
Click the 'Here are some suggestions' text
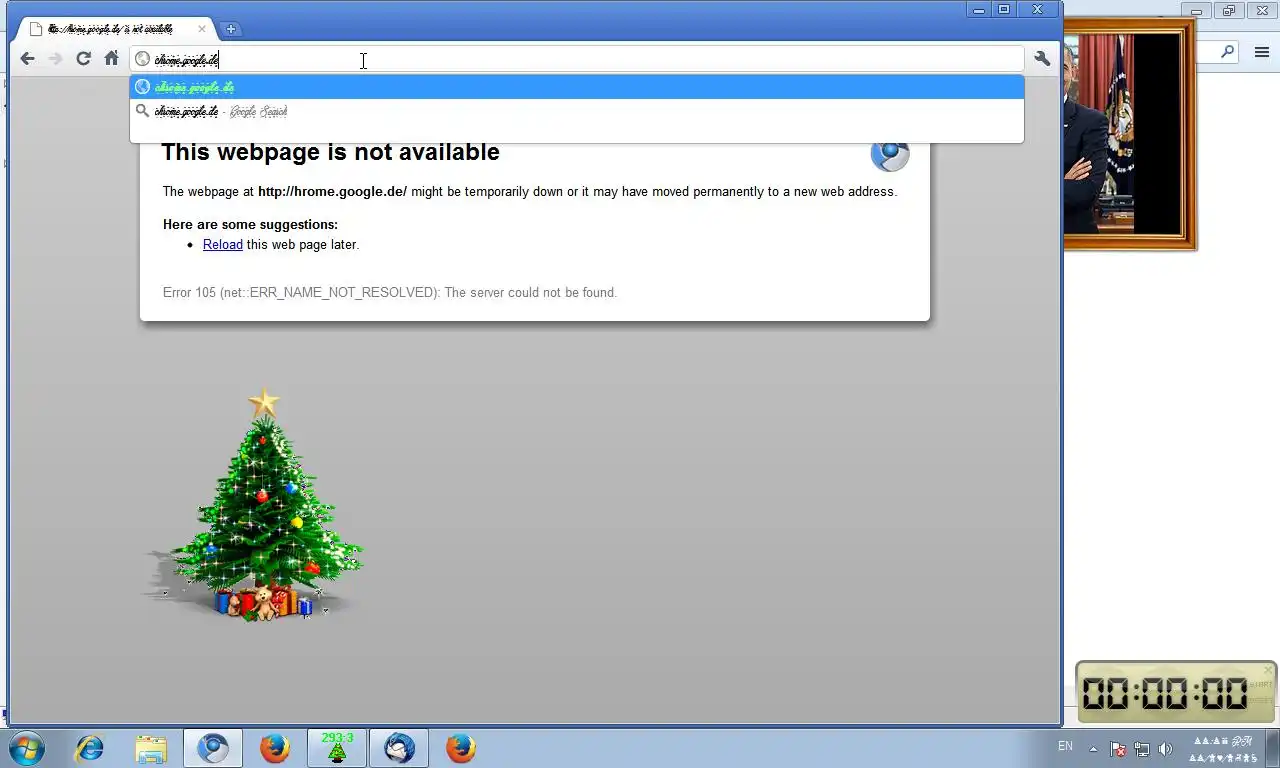pos(250,225)
